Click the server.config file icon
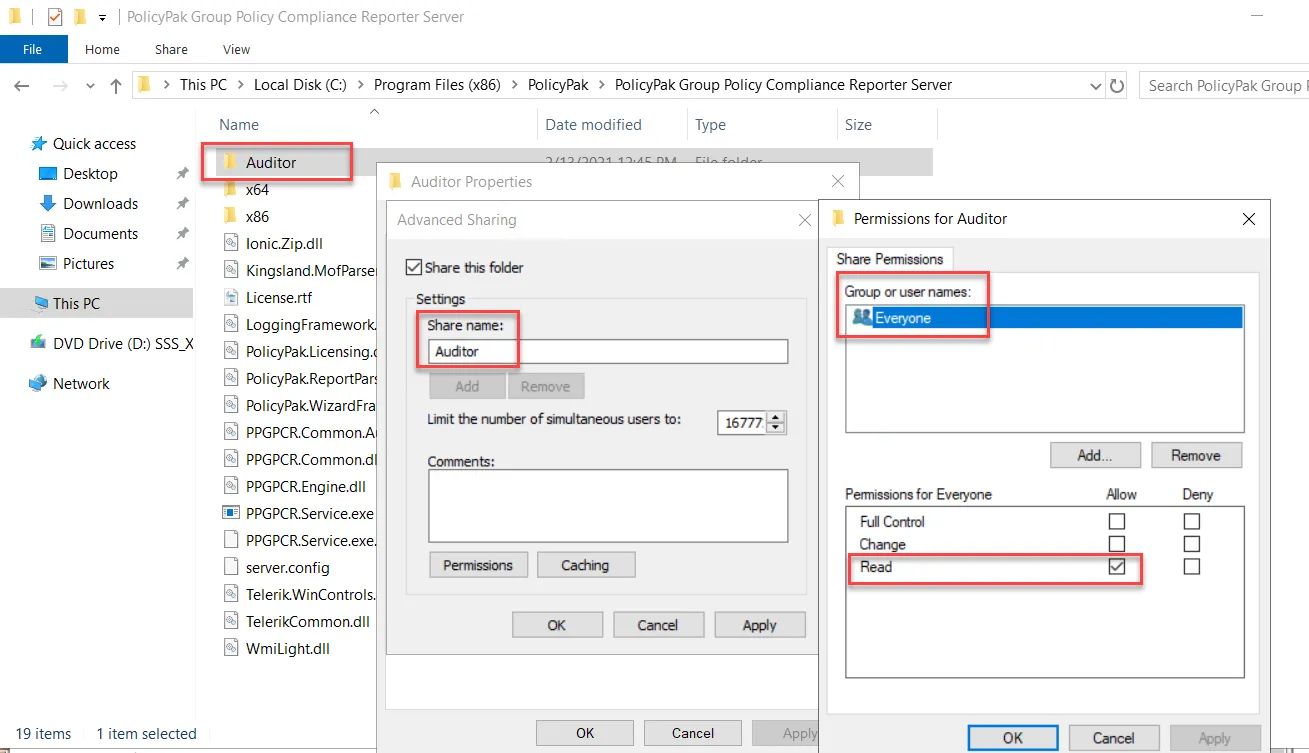This screenshot has width=1309, height=753. pos(230,568)
